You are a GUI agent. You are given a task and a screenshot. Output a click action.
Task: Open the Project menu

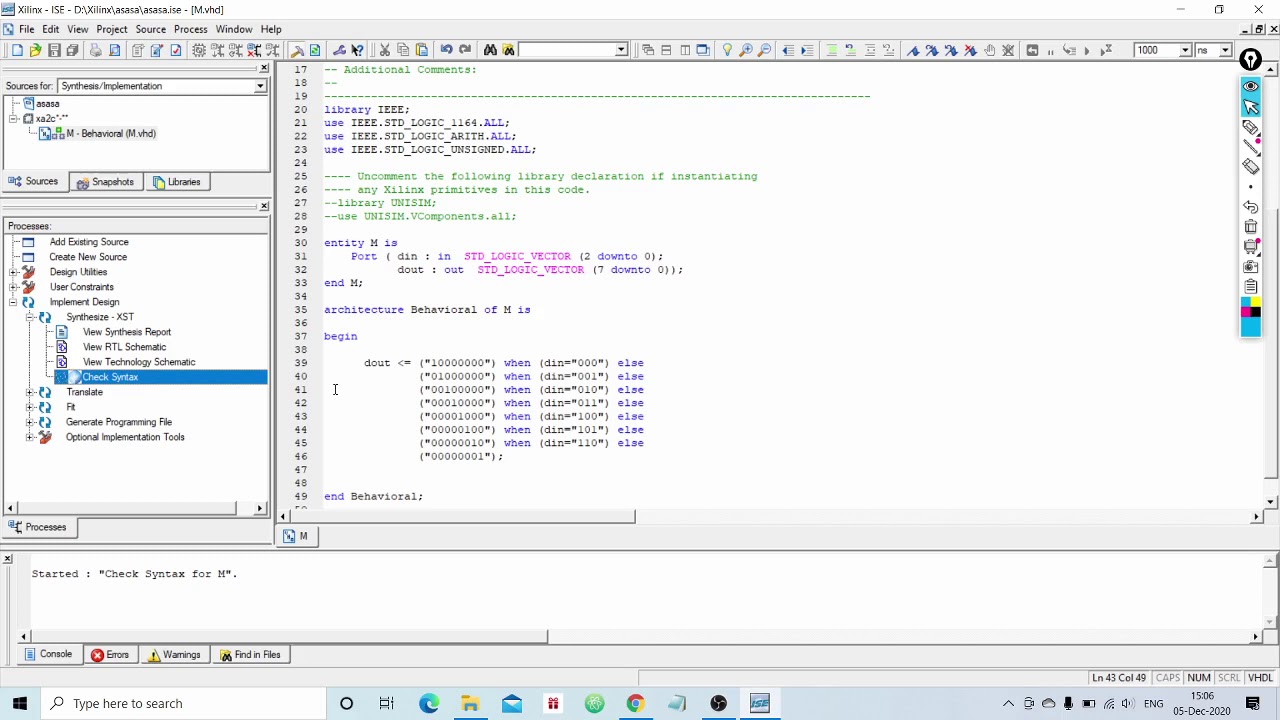pyautogui.click(x=111, y=29)
